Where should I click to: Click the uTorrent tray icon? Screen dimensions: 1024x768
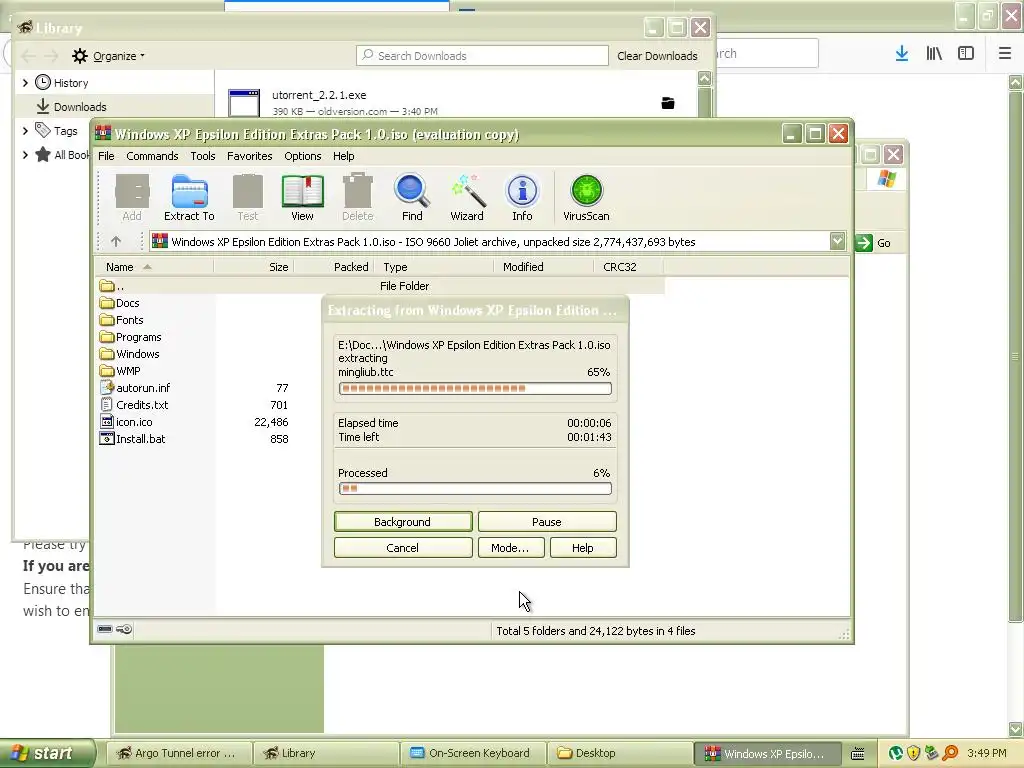(x=896, y=753)
